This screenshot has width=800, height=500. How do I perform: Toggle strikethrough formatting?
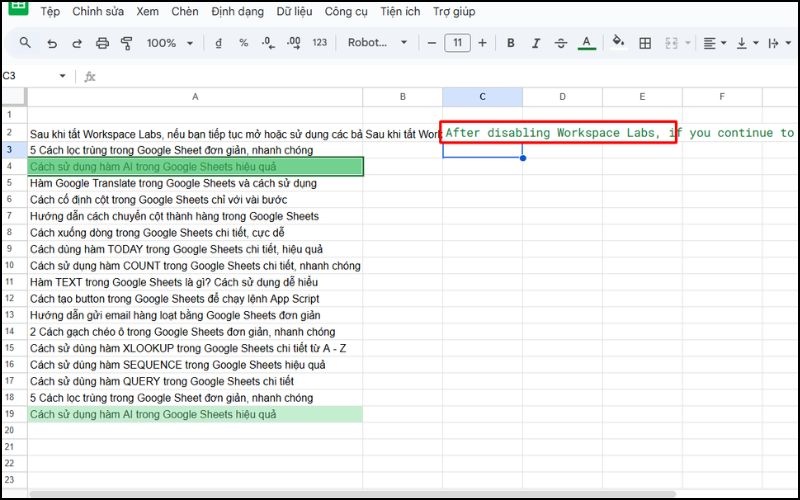(x=561, y=43)
